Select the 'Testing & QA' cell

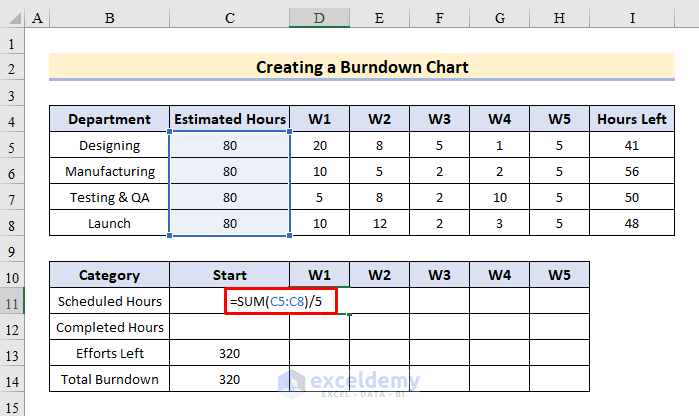[109, 197]
